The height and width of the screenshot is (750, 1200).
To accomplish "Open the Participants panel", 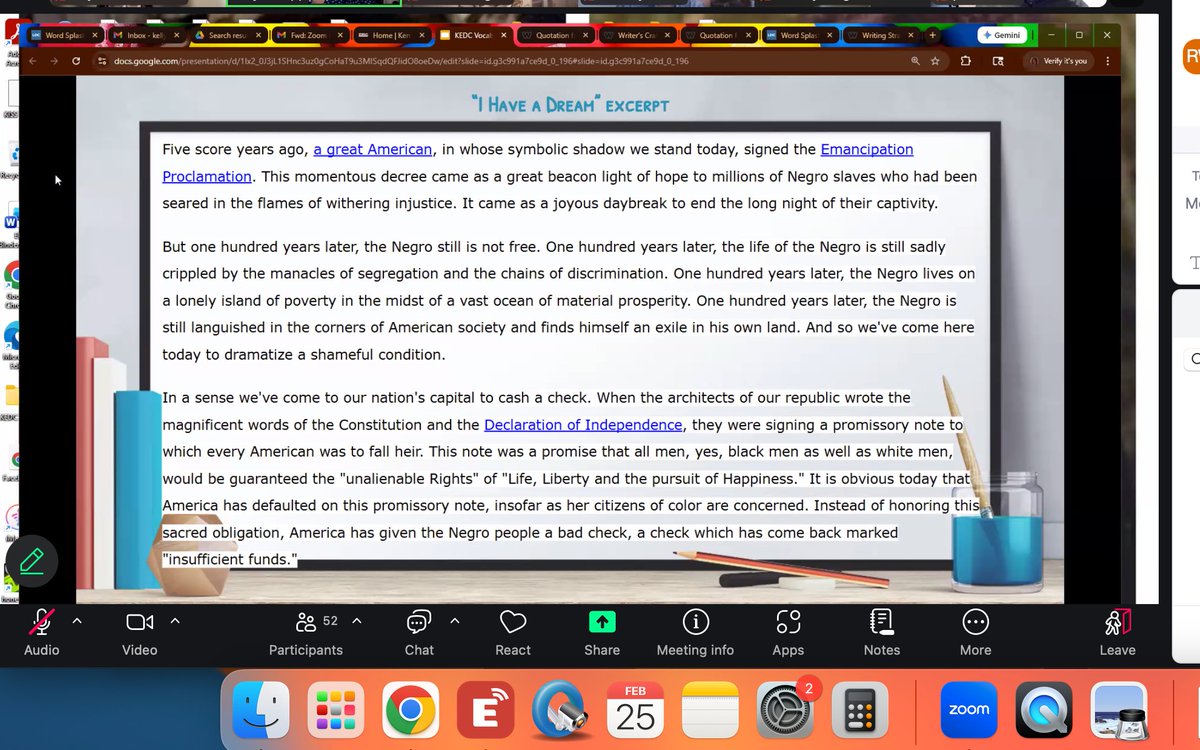I will click(306, 634).
